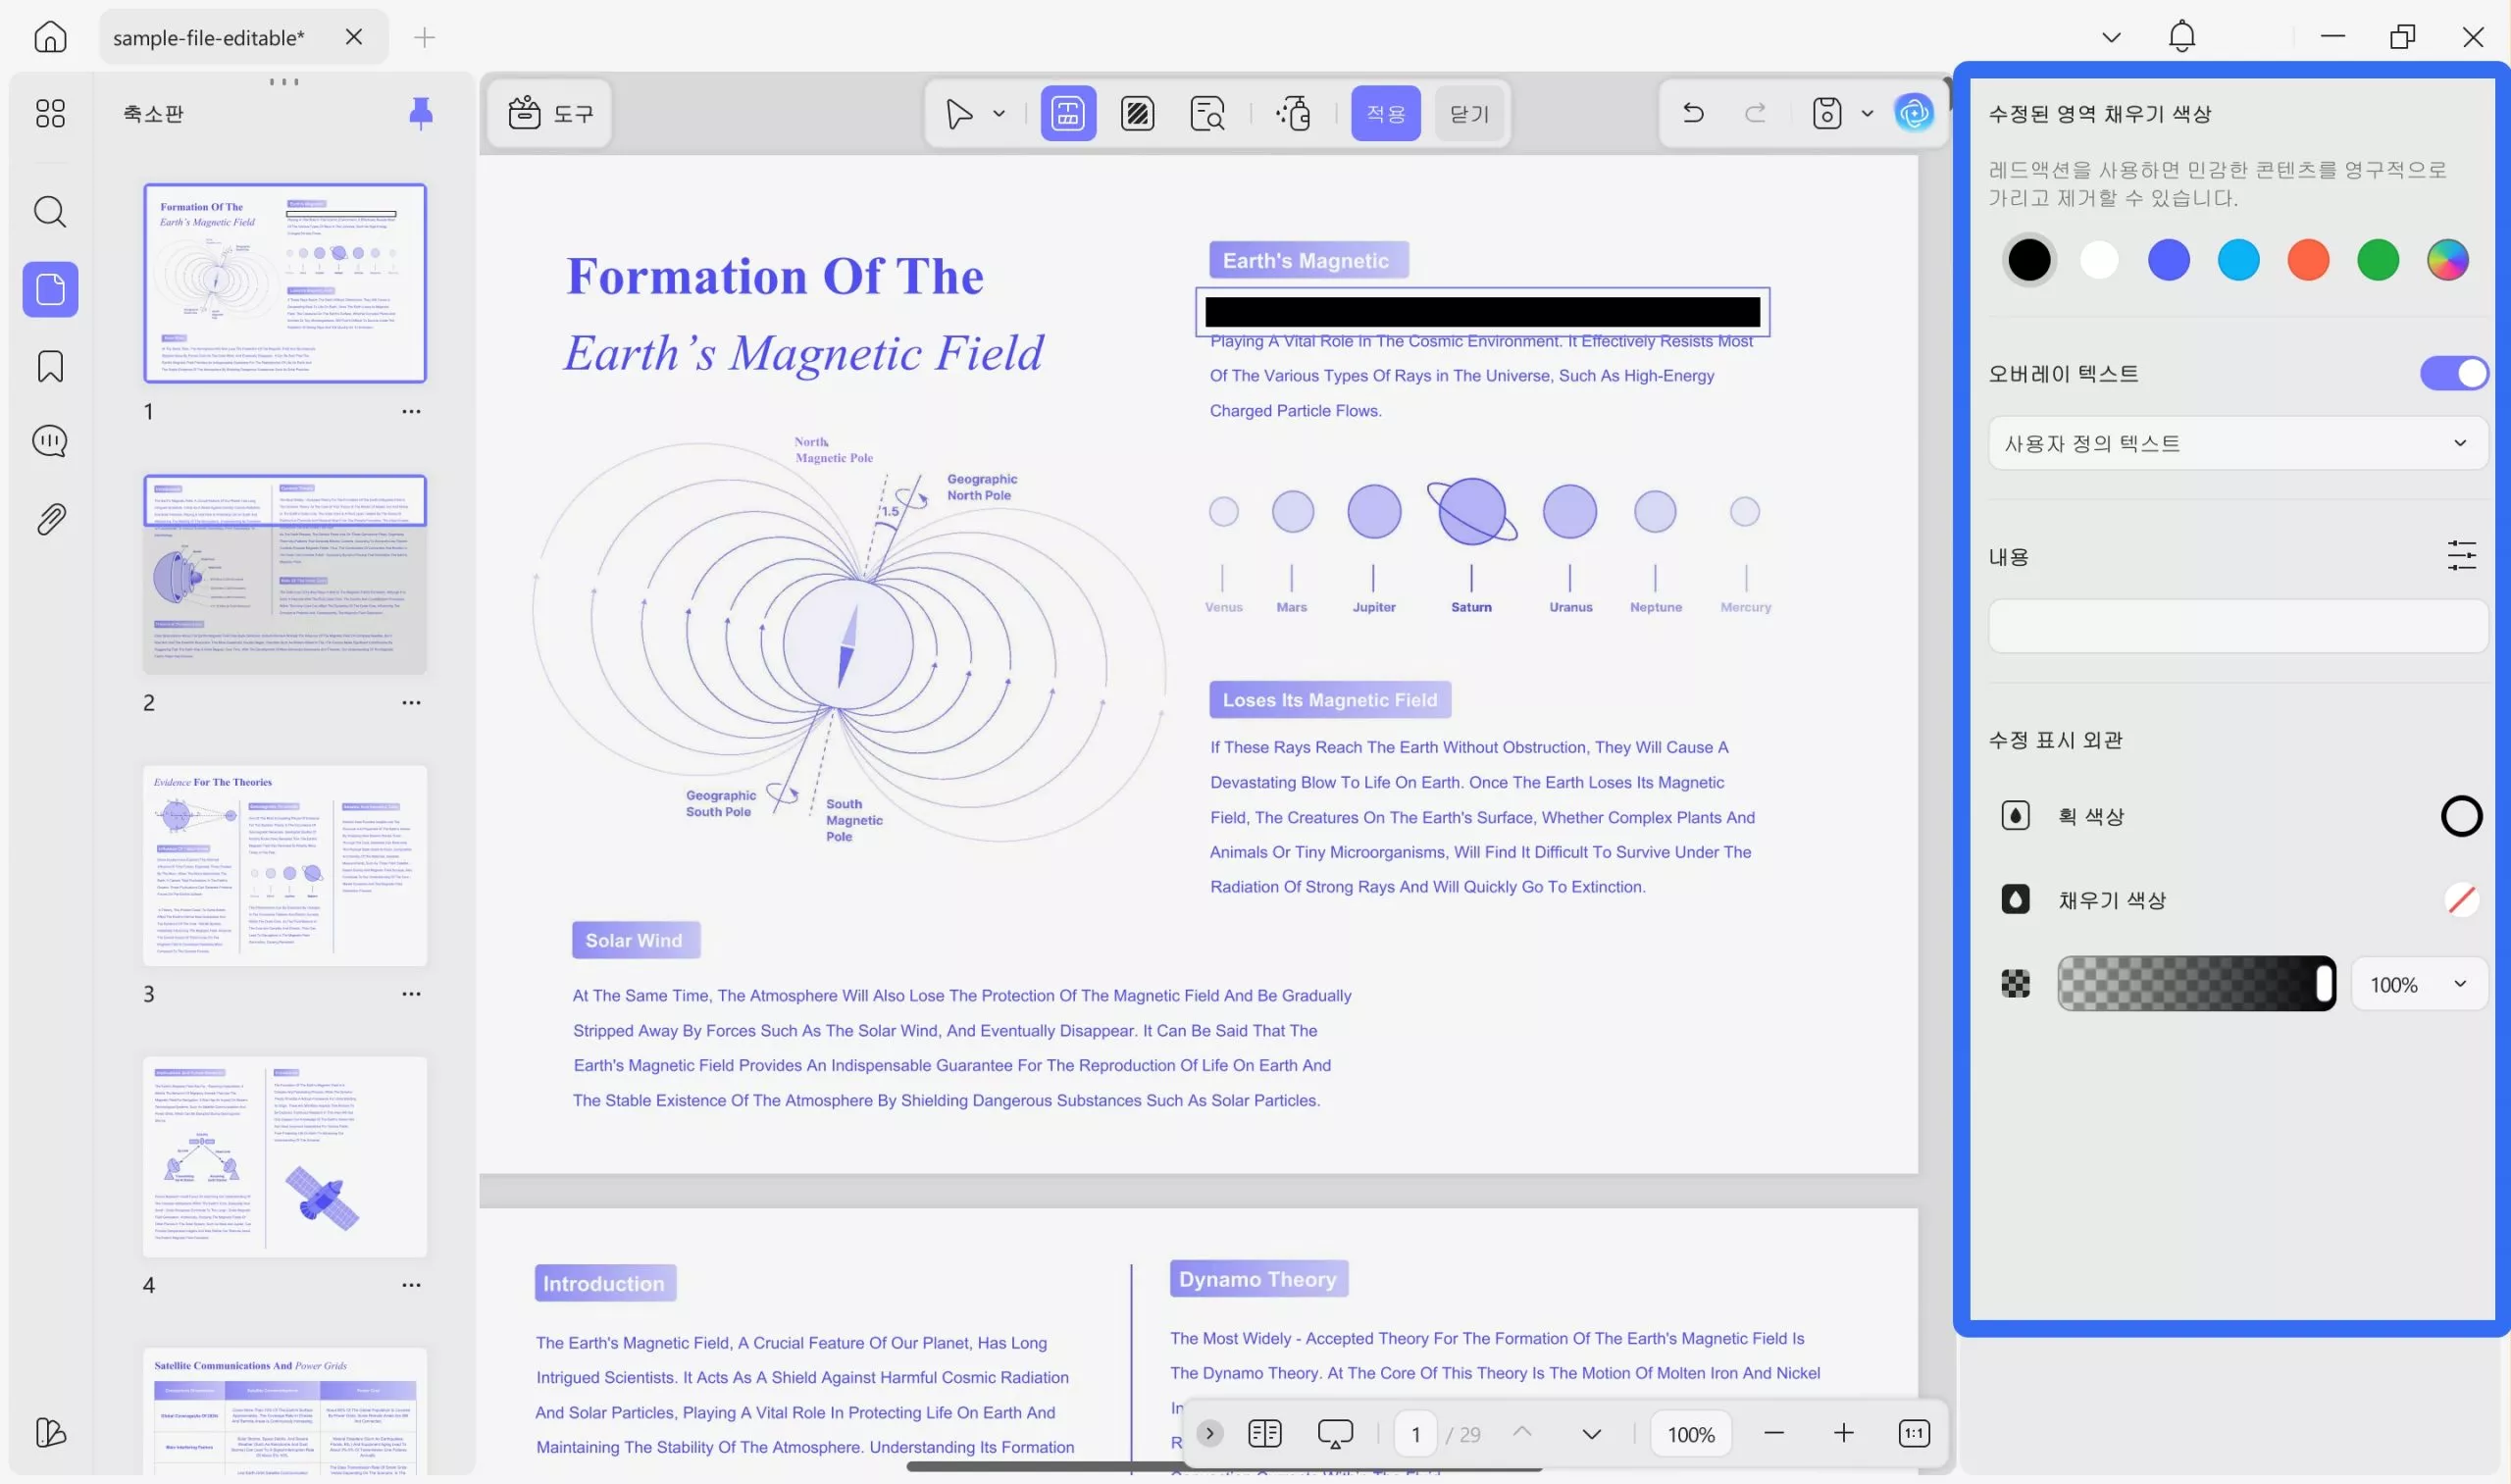This screenshot has height=1484, width=2511.
Task: Toggle the 오버레이 텍스트 switch off
Action: coord(2453,373)
